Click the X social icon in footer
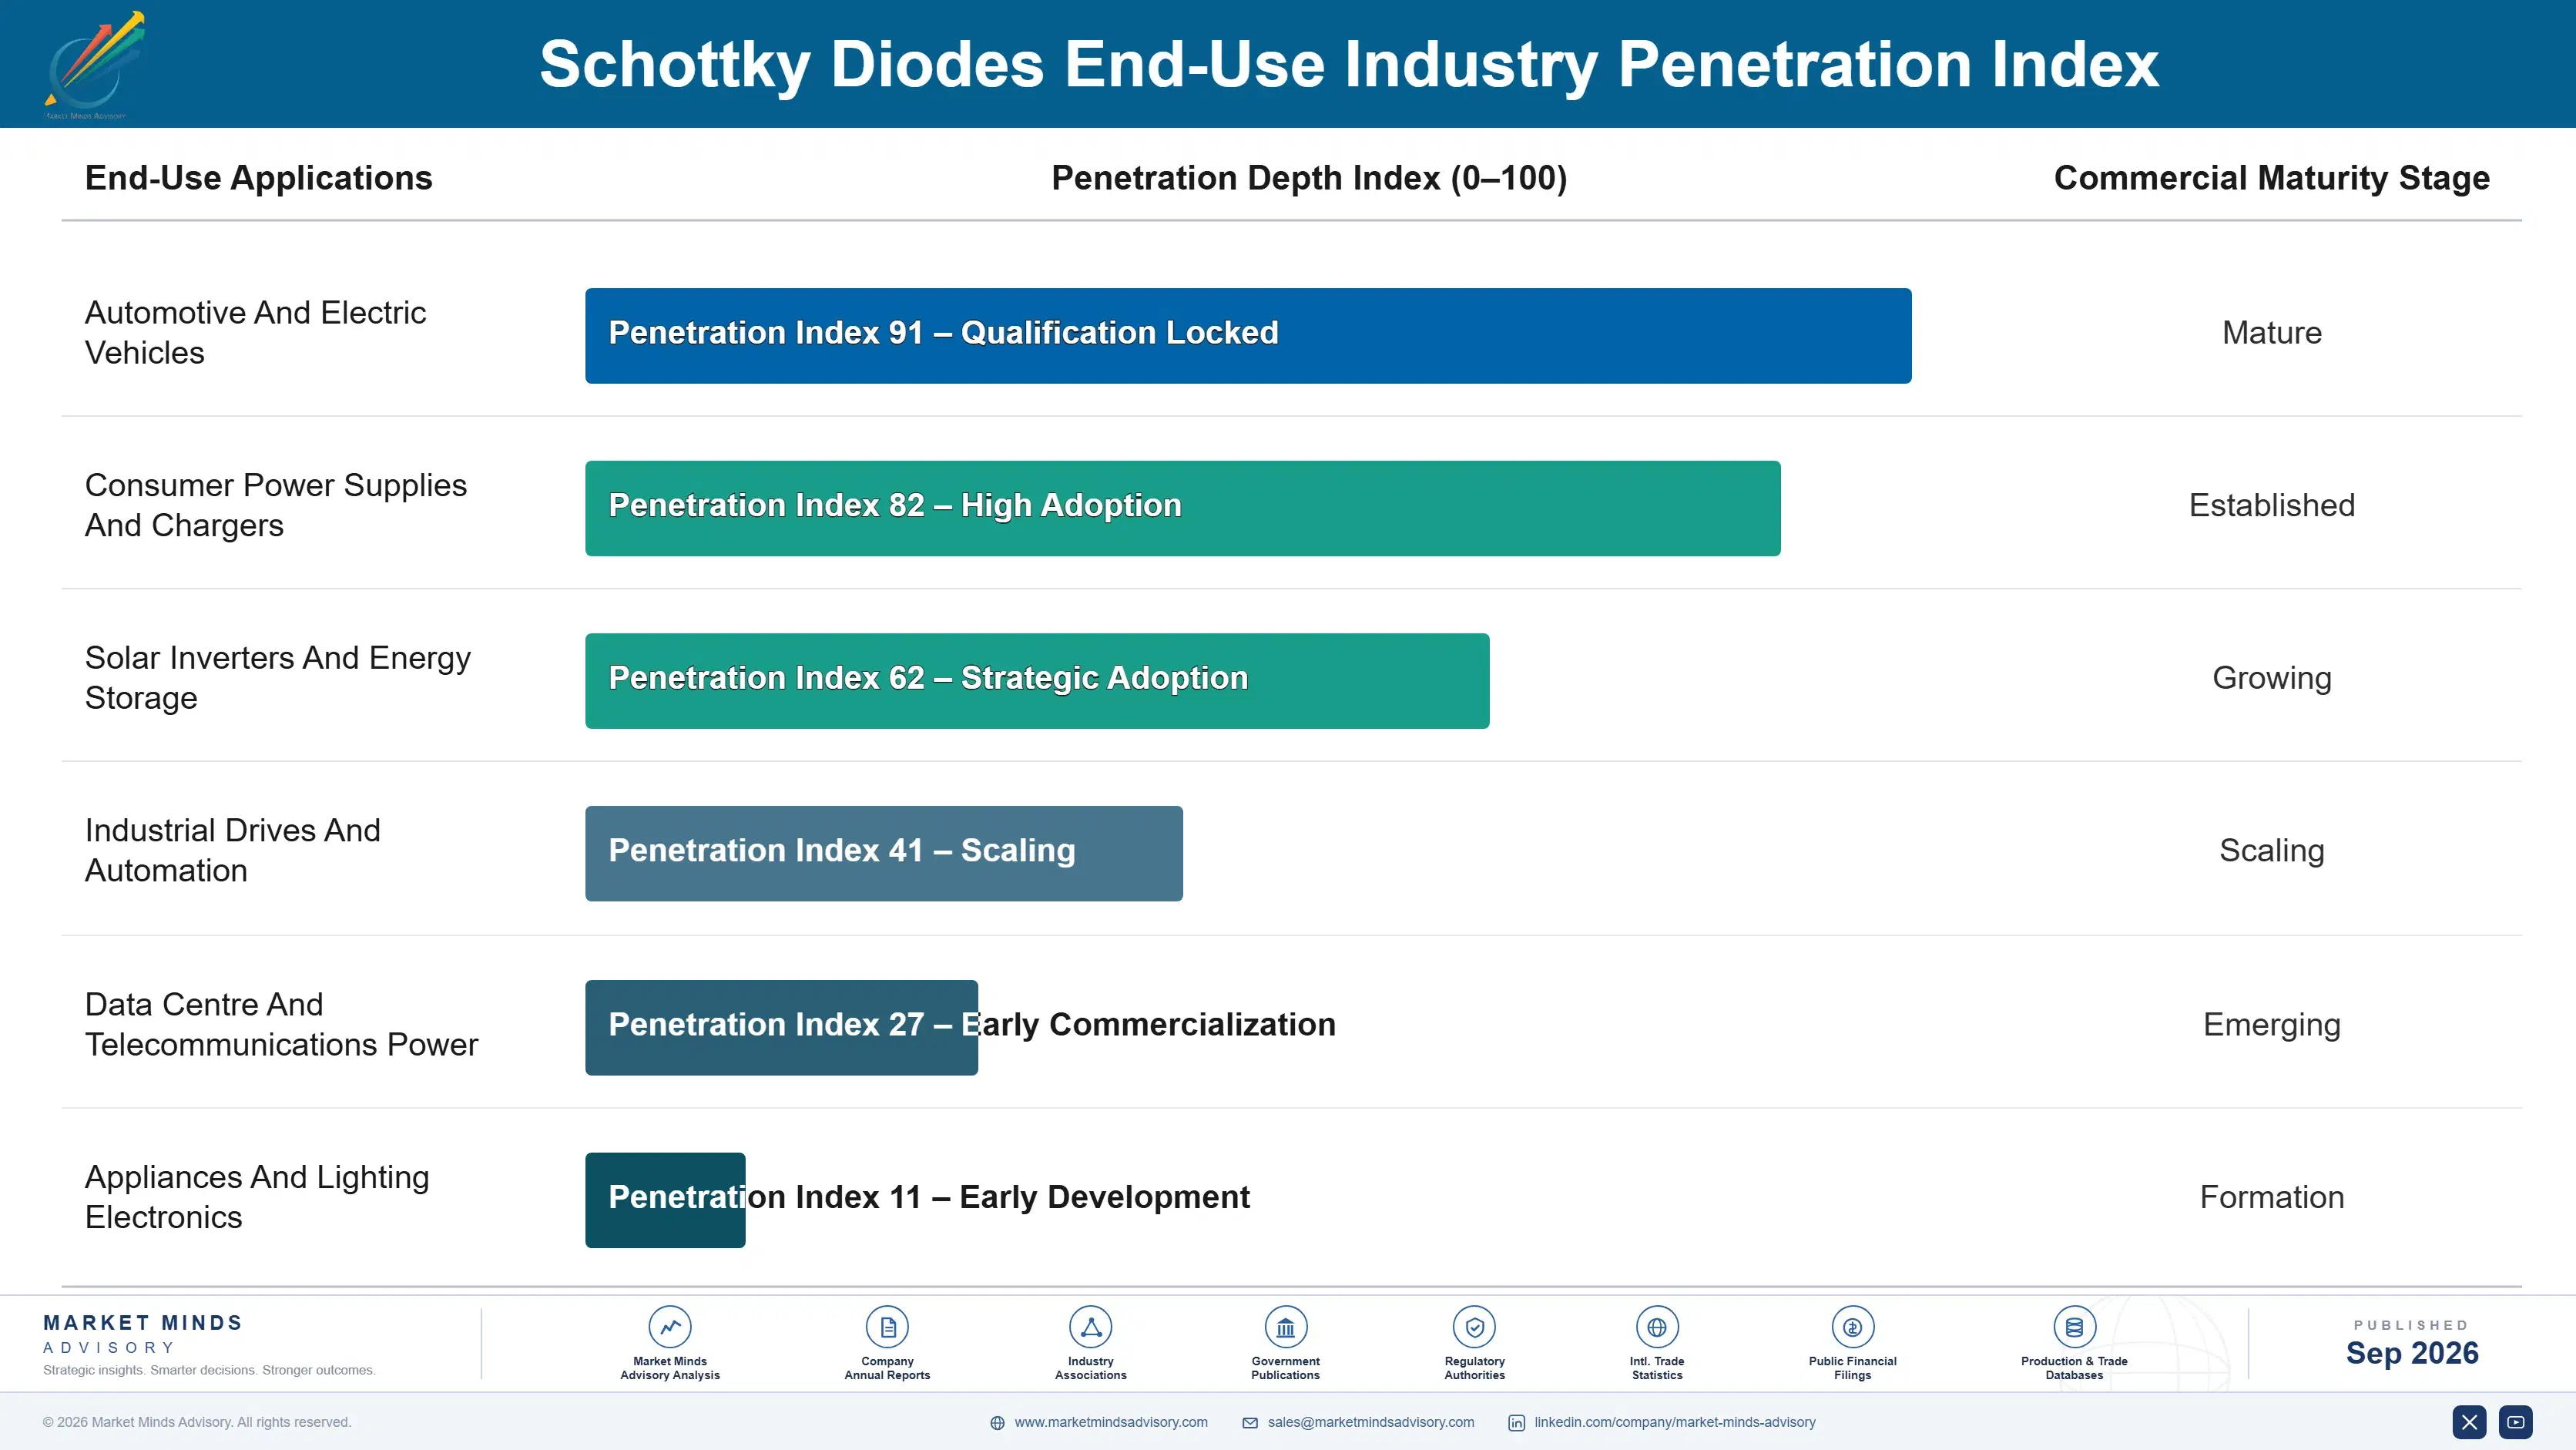 2469,1422
